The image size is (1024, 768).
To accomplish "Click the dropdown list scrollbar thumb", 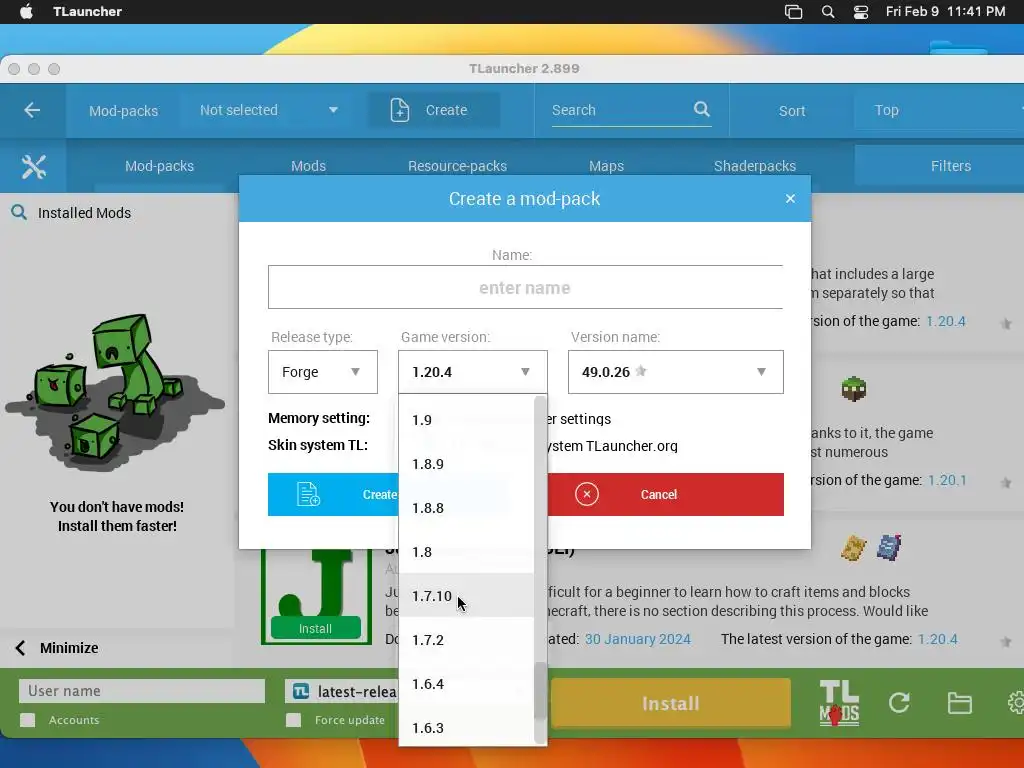I will [540, 691].
